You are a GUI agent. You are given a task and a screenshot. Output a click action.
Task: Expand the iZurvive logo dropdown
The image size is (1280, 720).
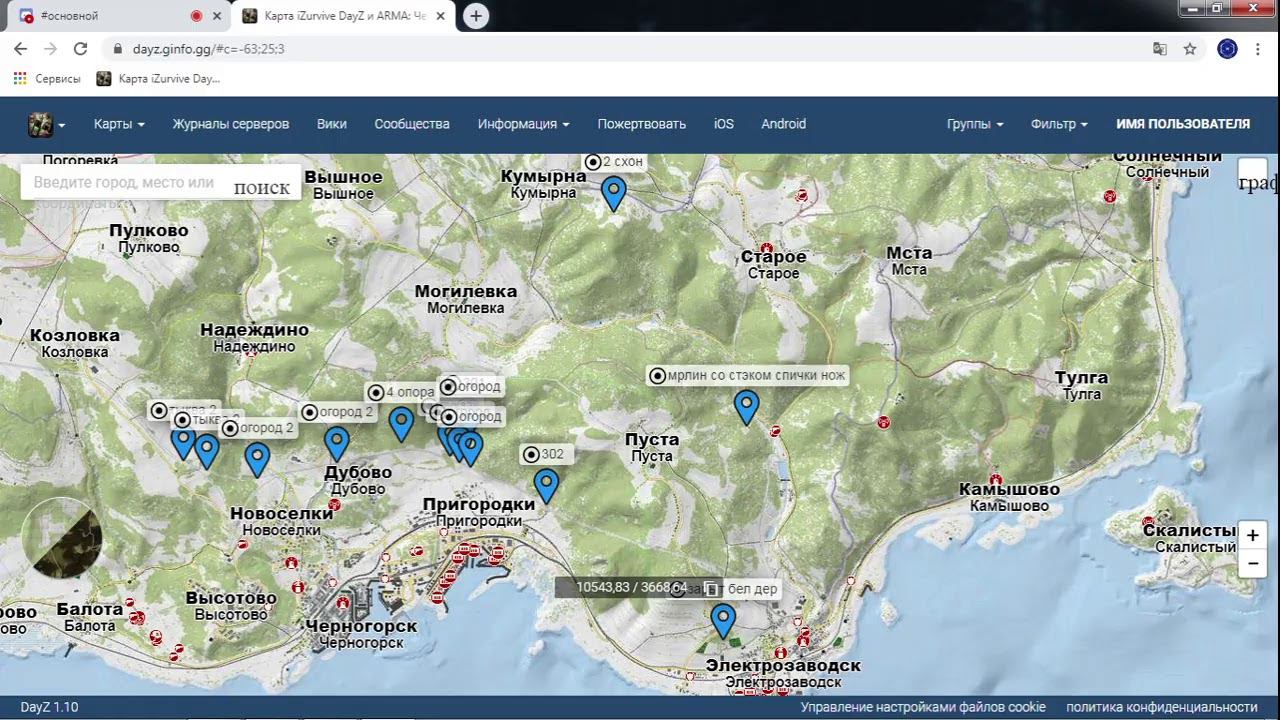(47, 124)
